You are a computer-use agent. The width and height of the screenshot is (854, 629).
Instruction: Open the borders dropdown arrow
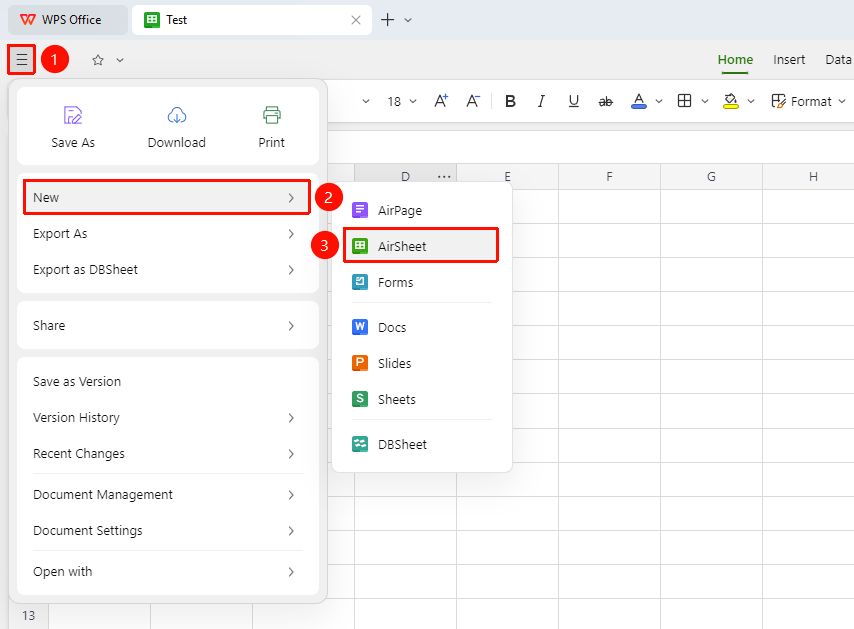(x=705, y=101)
